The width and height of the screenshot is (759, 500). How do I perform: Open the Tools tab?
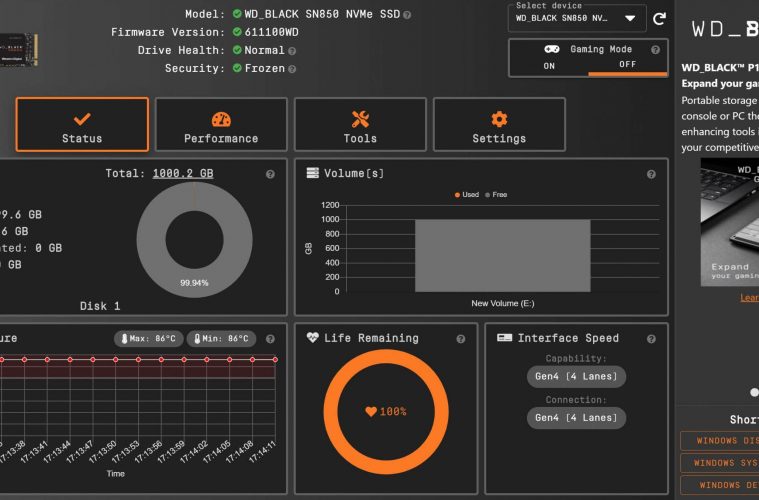[x=360, y=125]
